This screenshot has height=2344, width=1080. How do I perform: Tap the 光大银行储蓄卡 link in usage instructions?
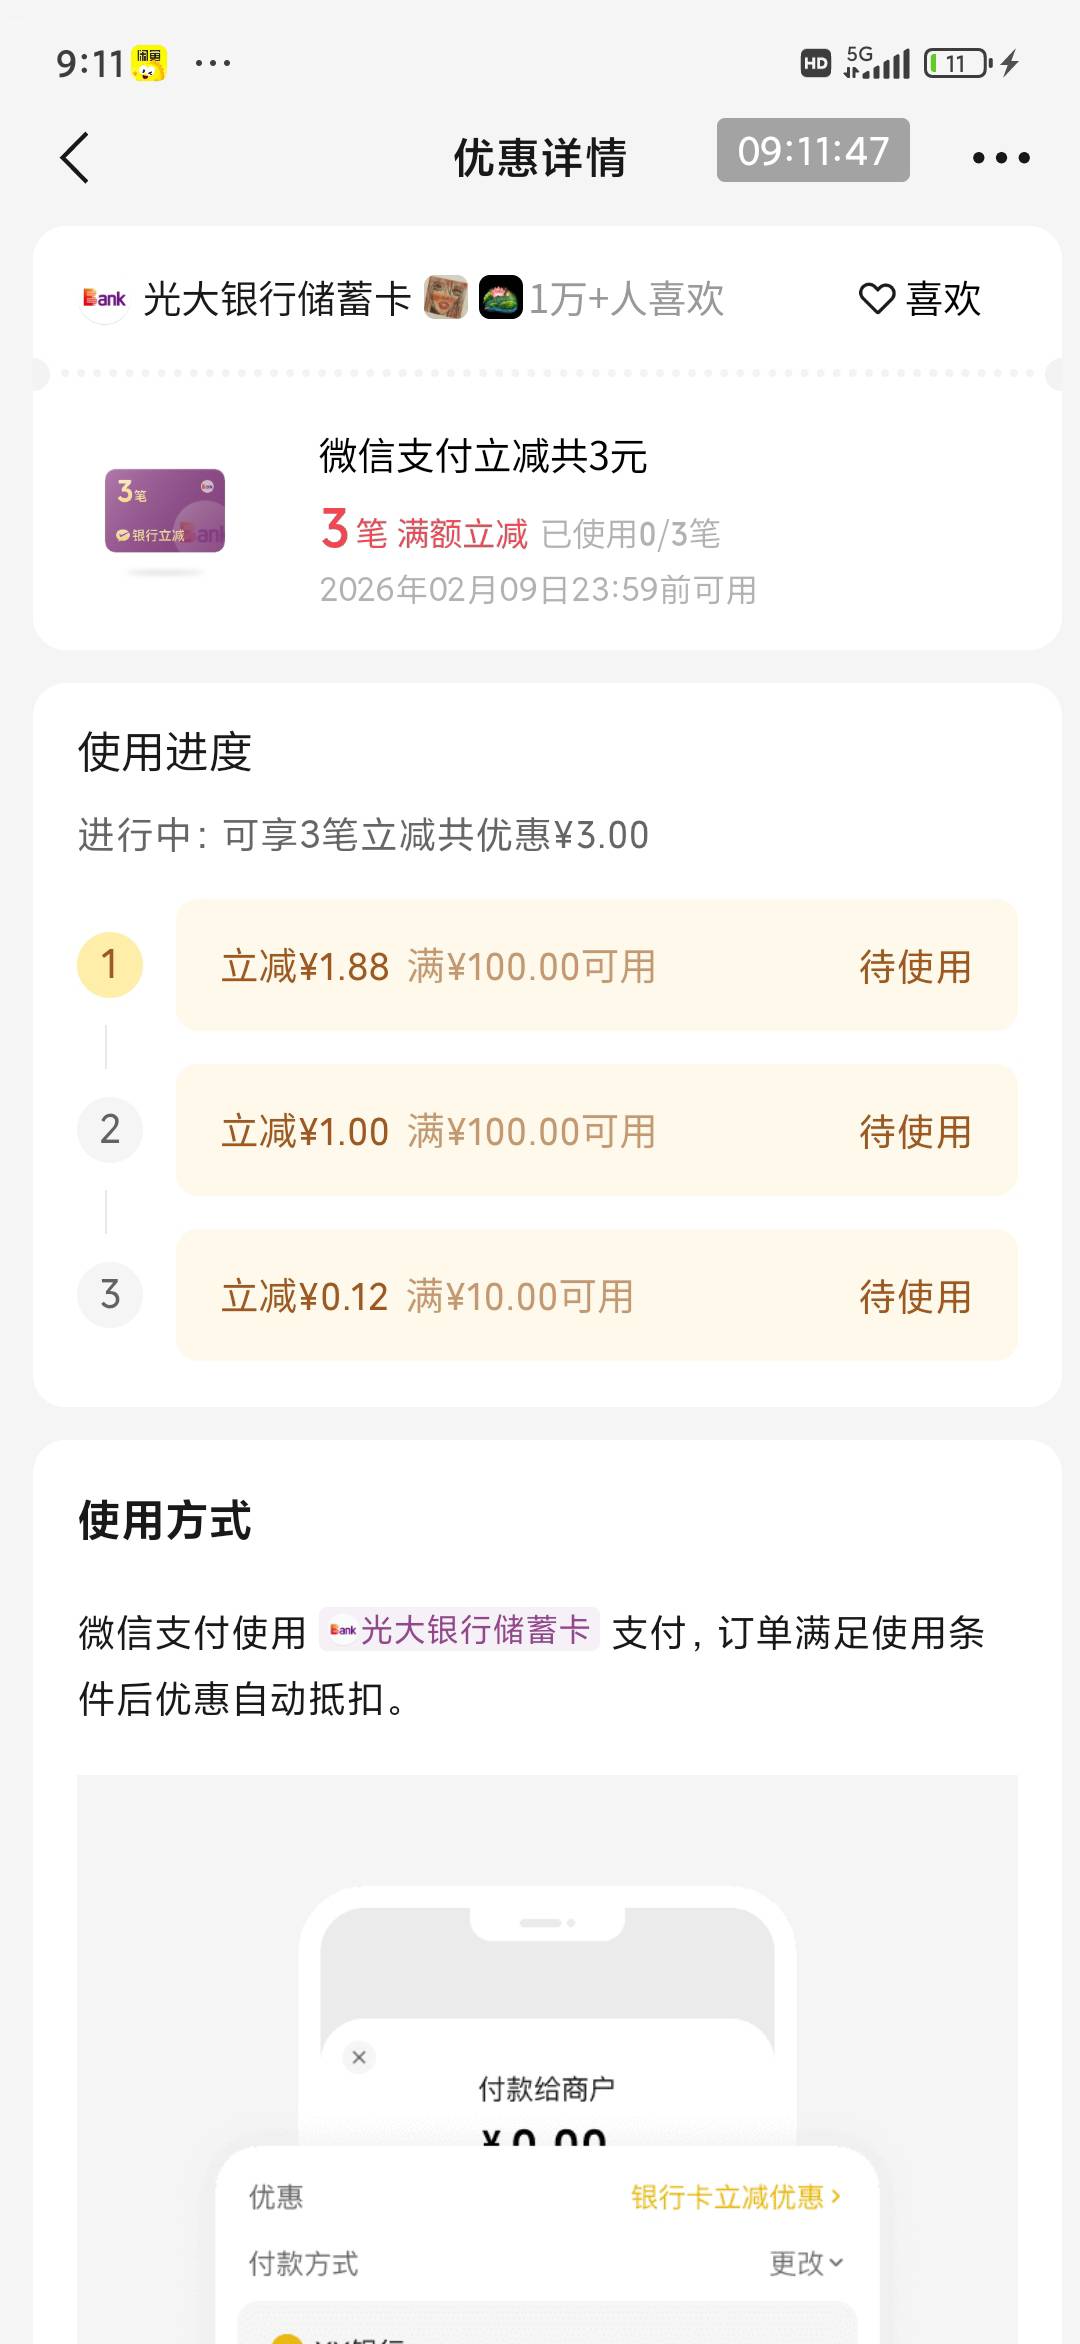460,1630
